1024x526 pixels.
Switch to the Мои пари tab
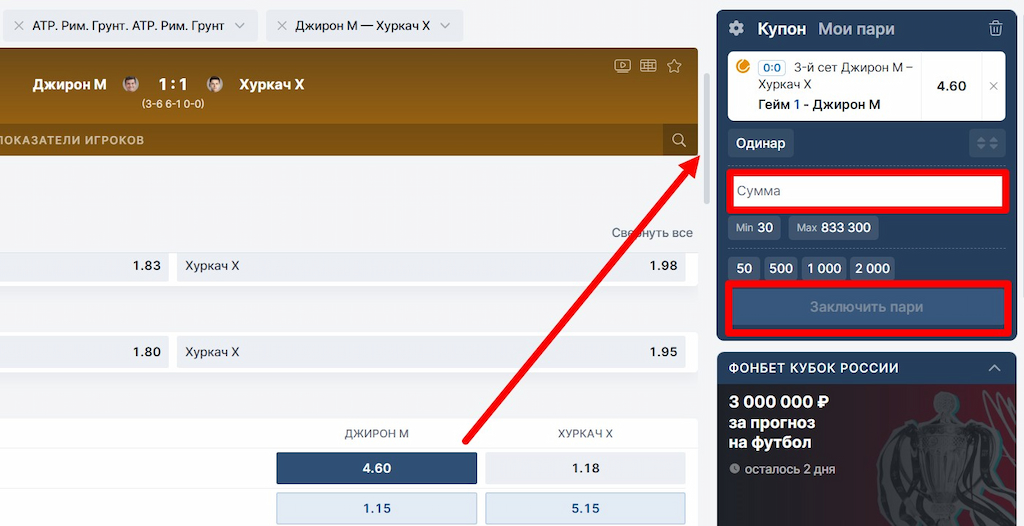coord(856,29)
